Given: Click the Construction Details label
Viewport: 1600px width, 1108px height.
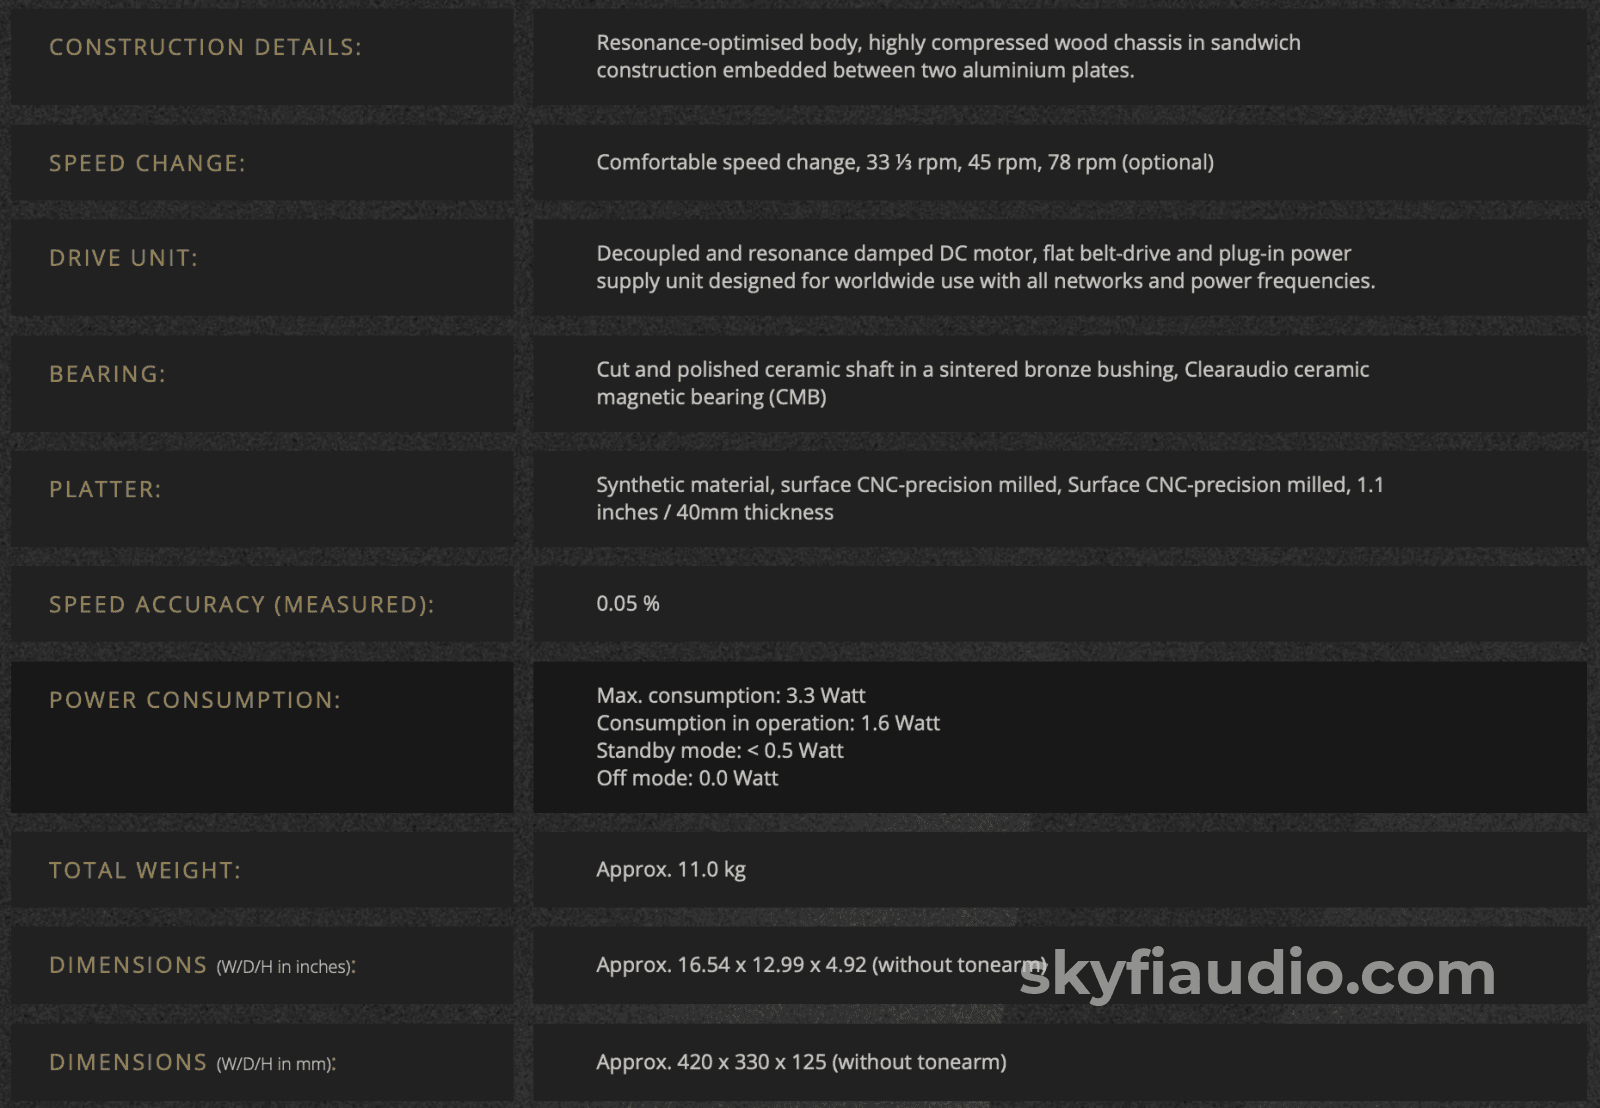Looking at the screenshot, I should pos(205,47).
